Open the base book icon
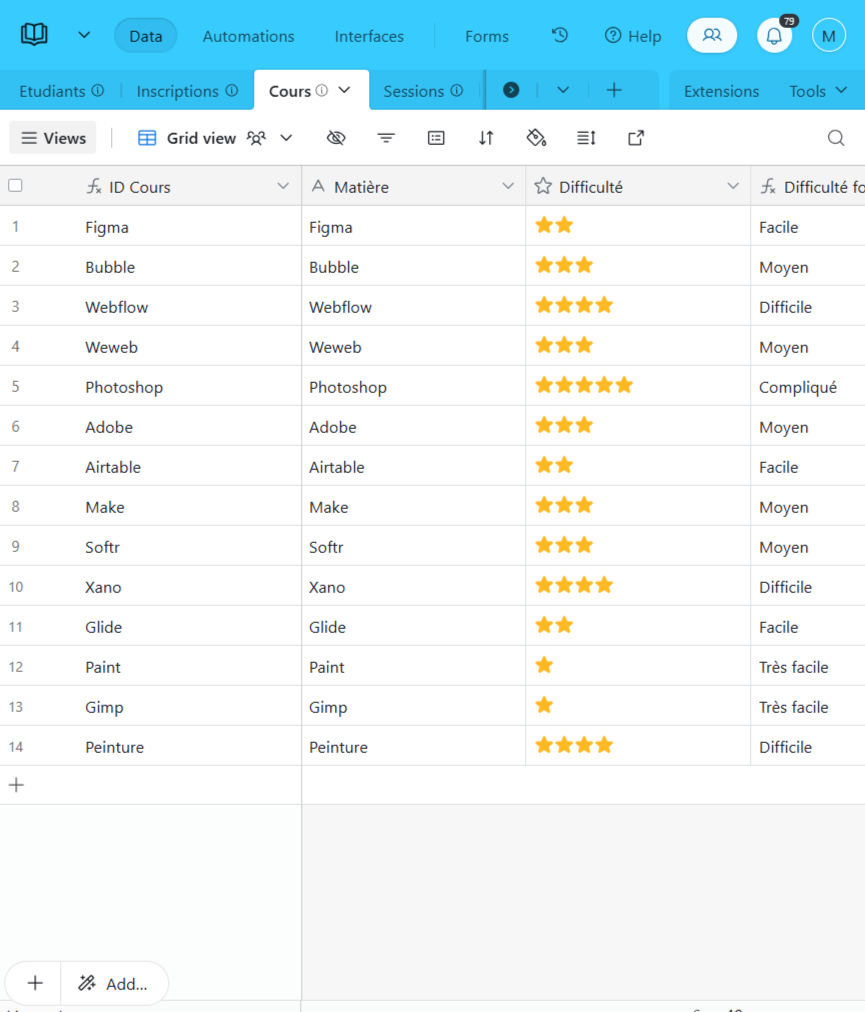The height and width of the screenshot is (1012, 865). pyautogui.click(x=34, y=34)
